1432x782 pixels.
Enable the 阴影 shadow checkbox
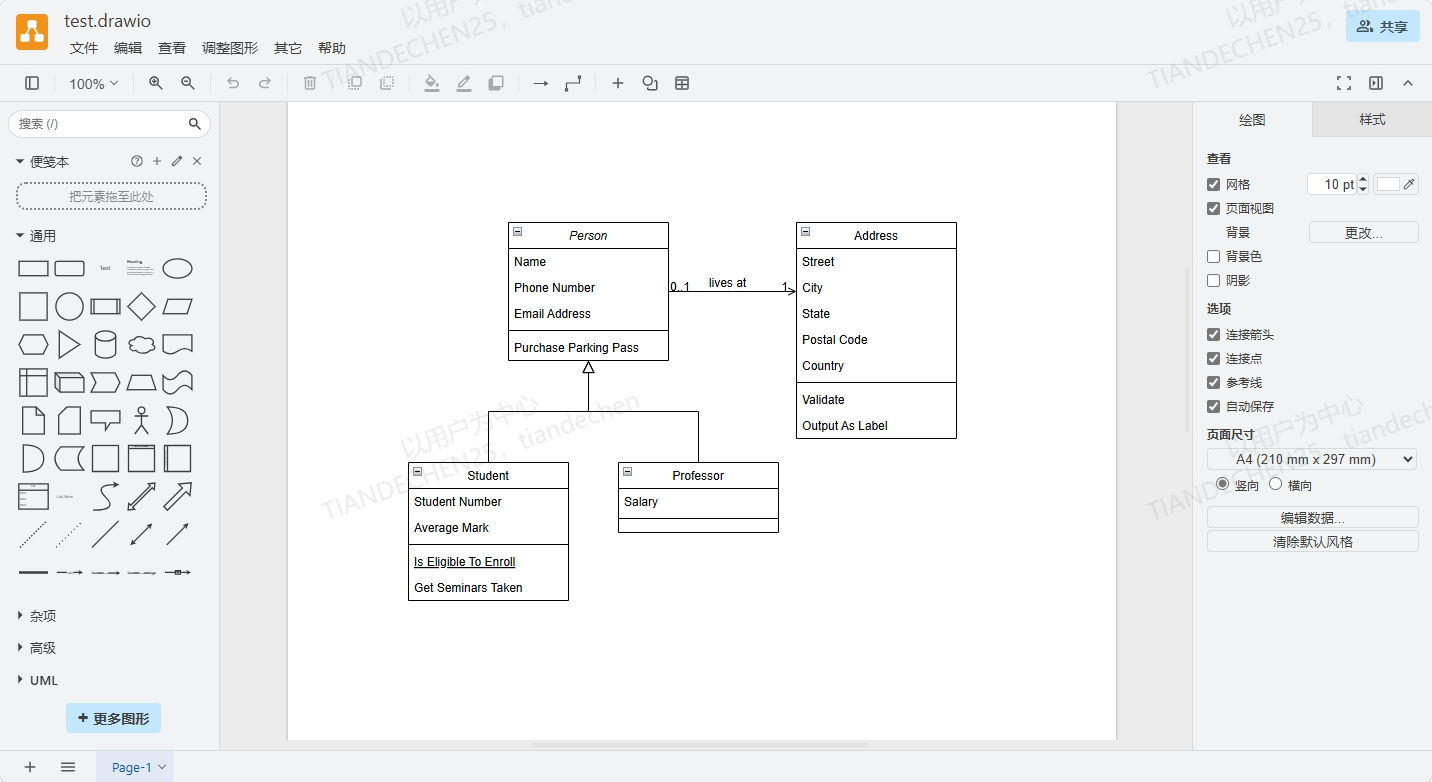[1214, 281]
